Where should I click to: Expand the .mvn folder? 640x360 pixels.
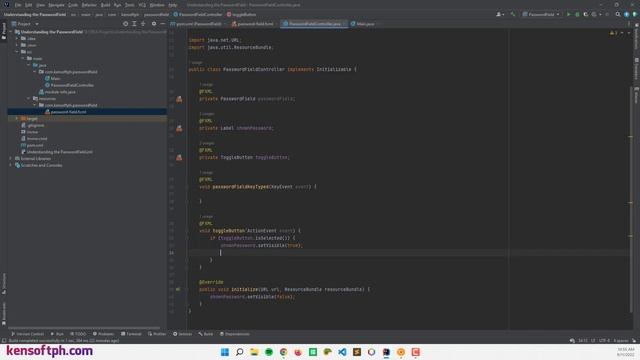pos(17,45)
